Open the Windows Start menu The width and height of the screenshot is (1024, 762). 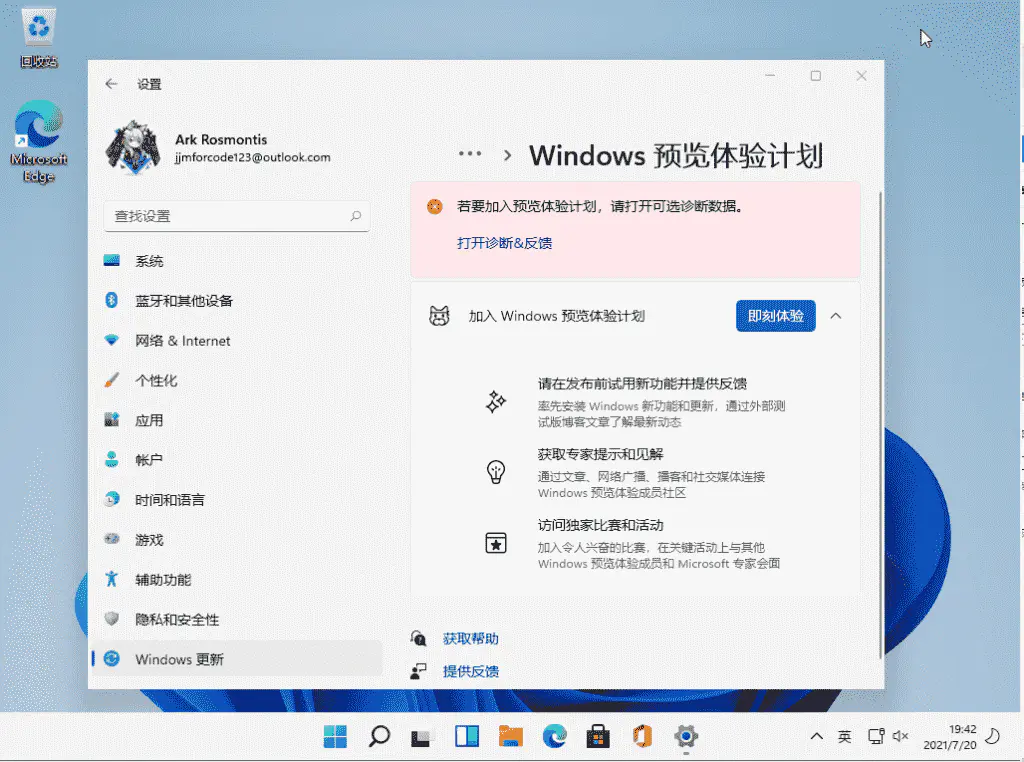click(335, 737)
